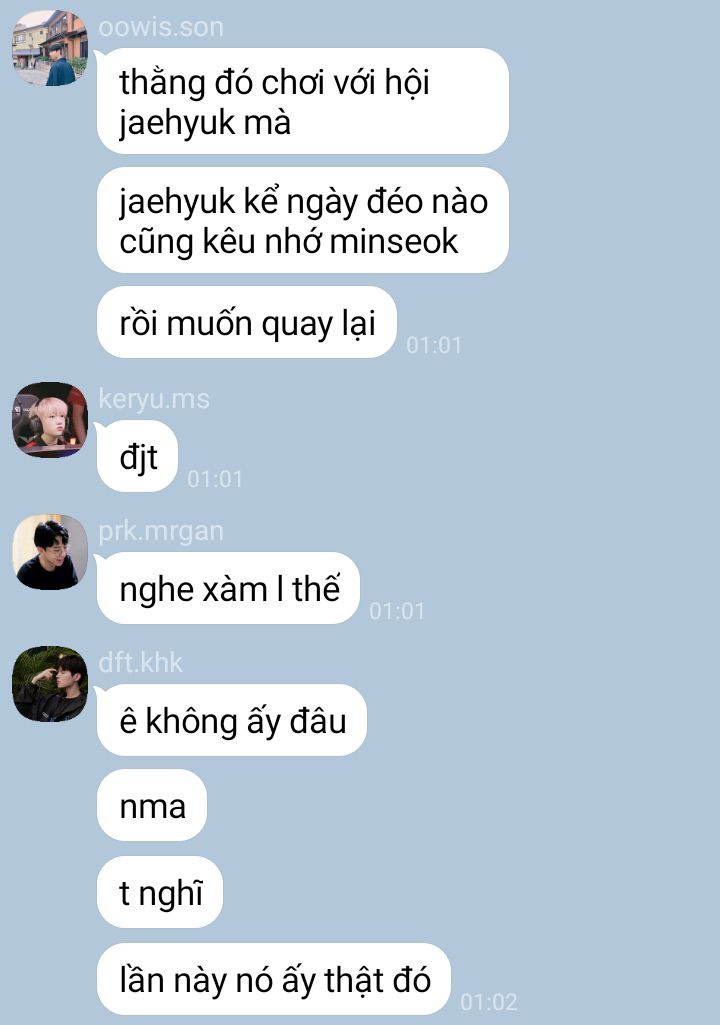Open oowis.son profile picture
The image size is (720, 1025).
pos(50,48)
